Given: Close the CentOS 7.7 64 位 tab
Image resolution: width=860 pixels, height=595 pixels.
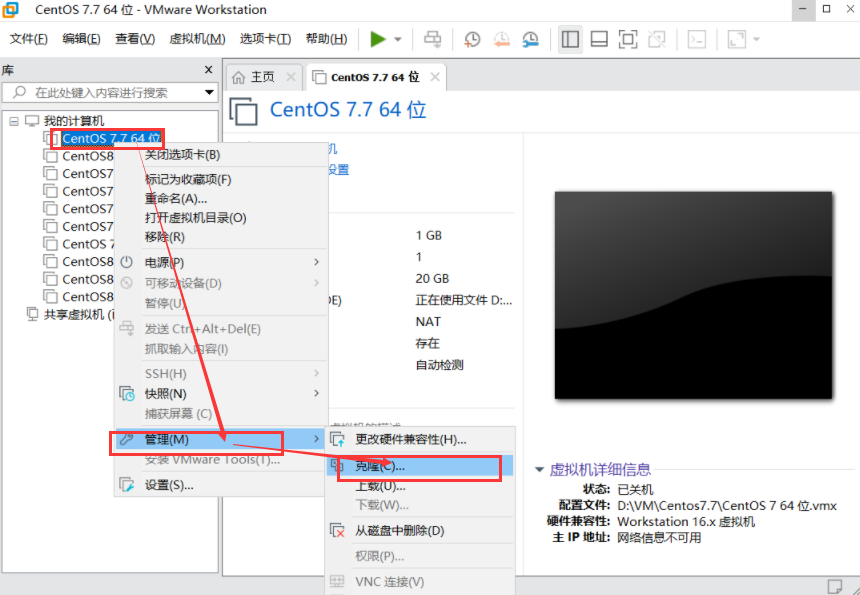Looking at the screenshot, I should click(435, 77).
